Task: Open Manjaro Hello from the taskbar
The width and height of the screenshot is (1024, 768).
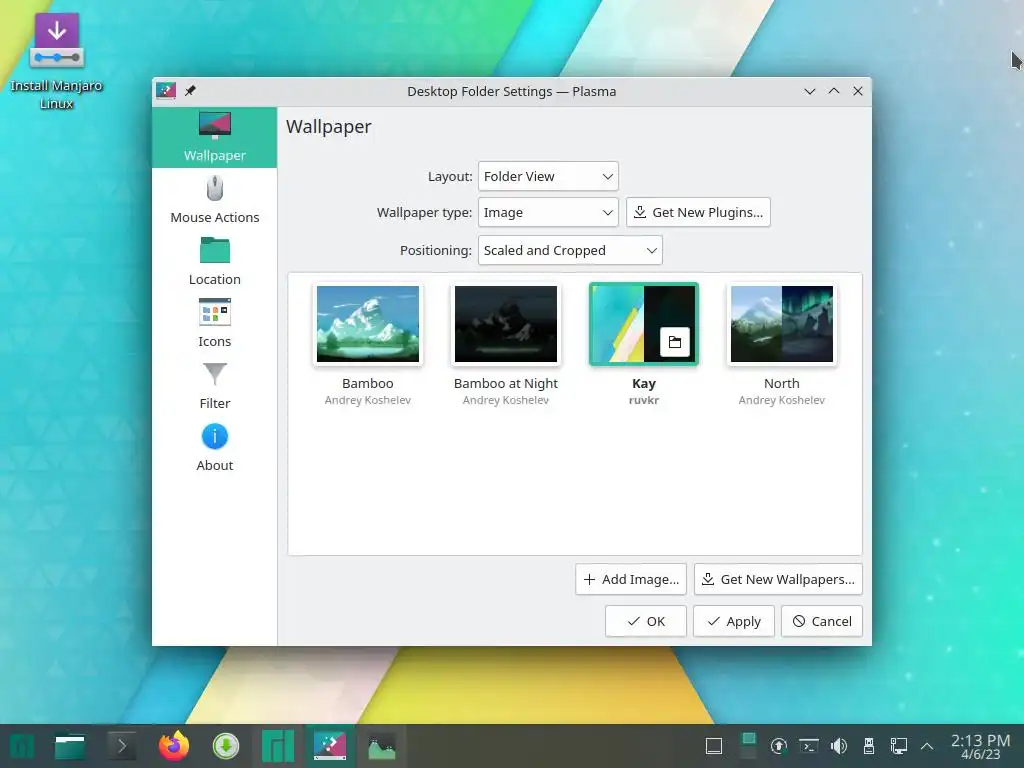Action: [278, 746]
